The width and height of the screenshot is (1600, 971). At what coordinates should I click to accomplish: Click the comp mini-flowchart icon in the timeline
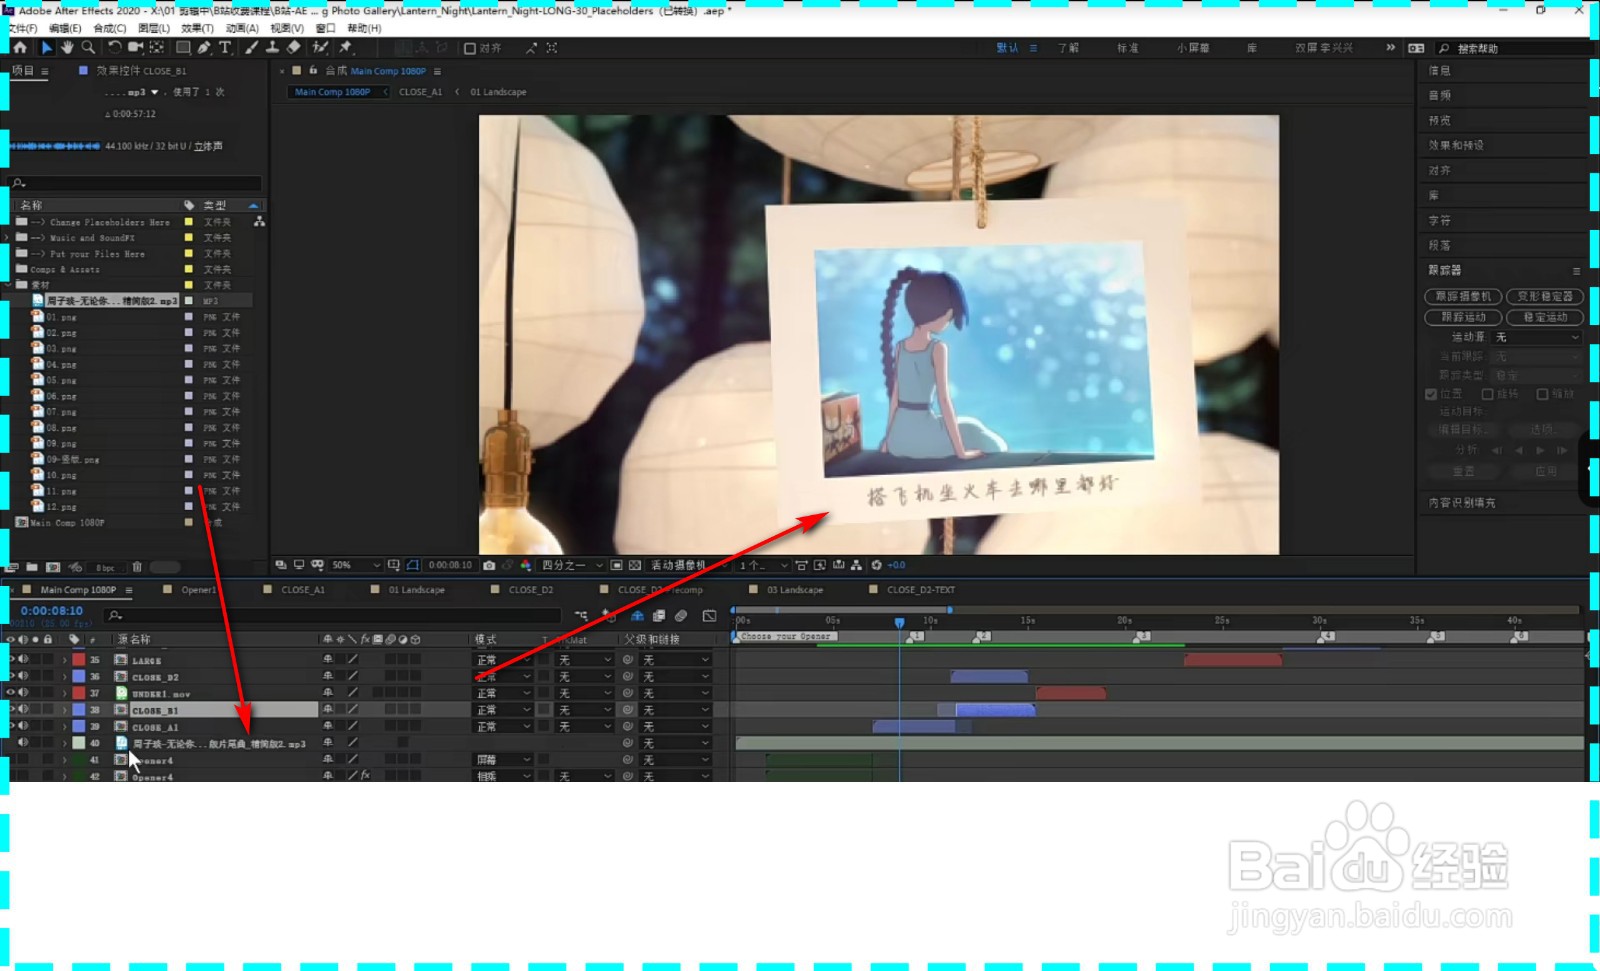tap(581, 616)
